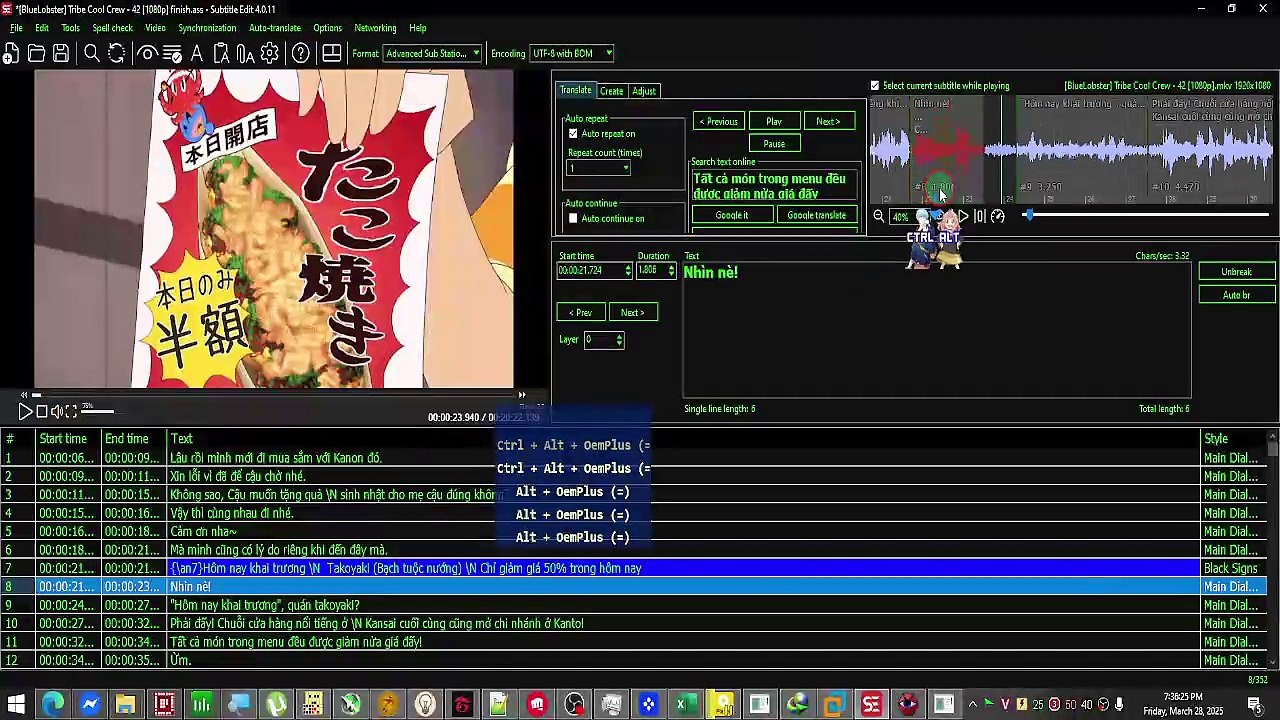Adjust the Start time spinner arrows
This screenshot has height=720, width=1280.
pos(628,271)
